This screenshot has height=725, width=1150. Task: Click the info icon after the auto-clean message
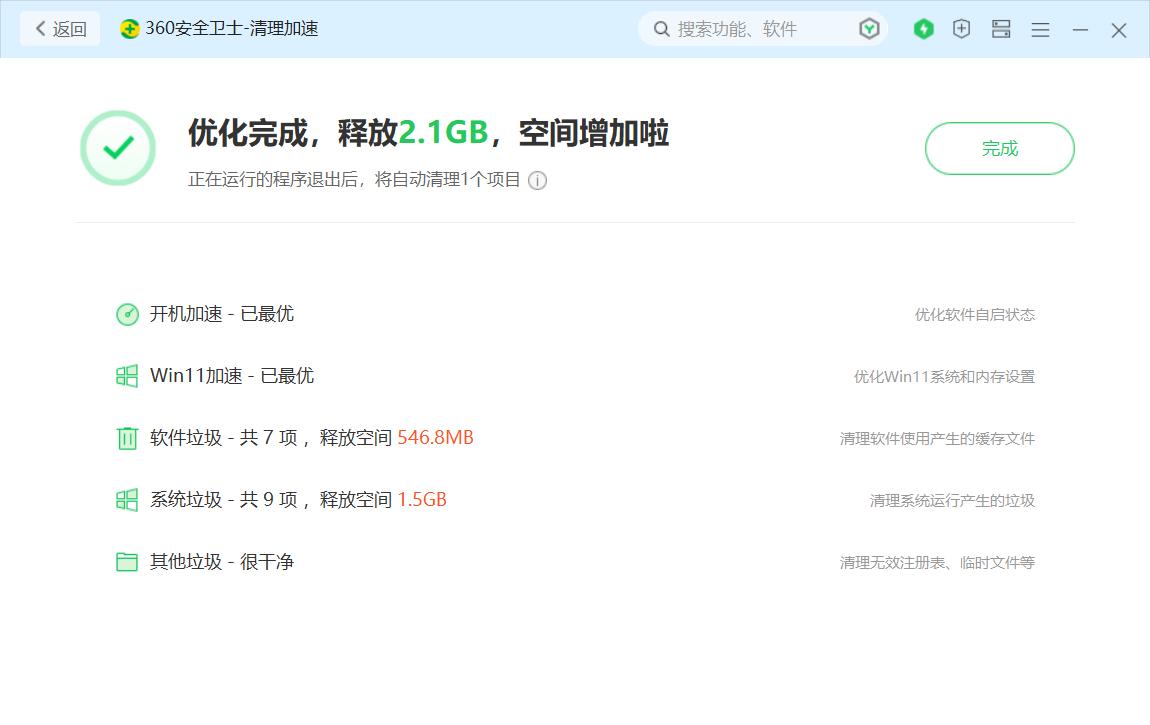coord(538,181)
